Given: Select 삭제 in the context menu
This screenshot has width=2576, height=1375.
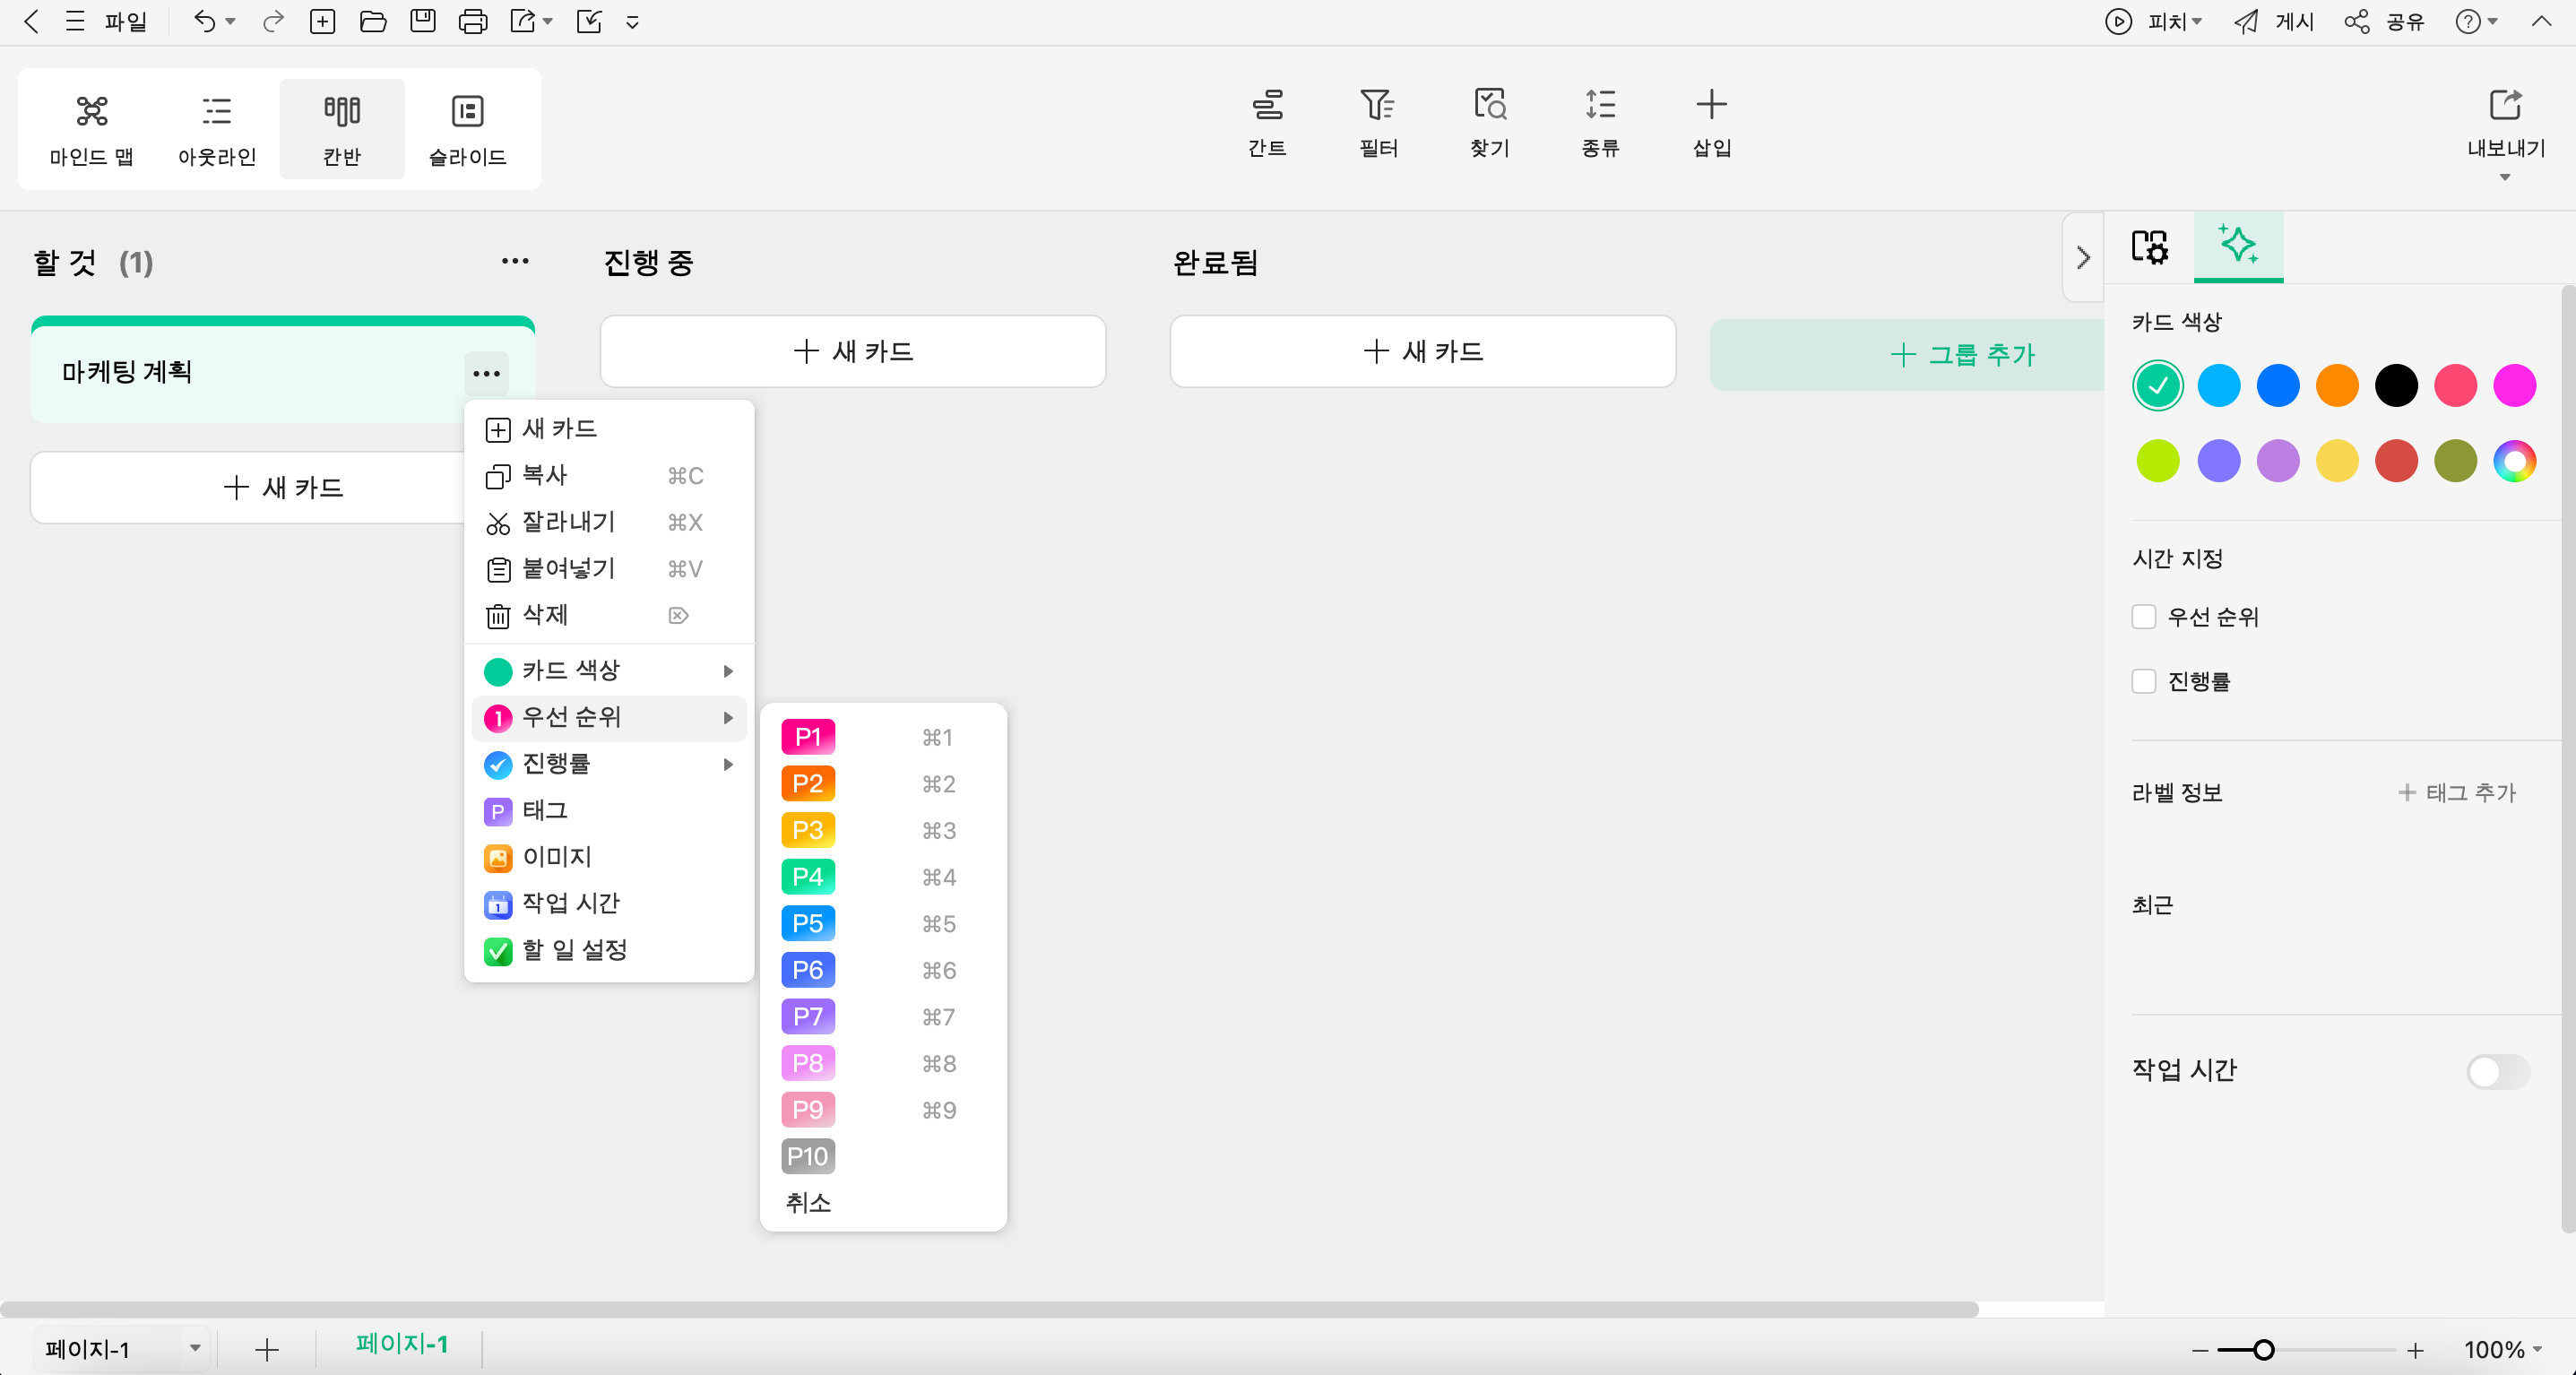Looking at the screenshot, I should (608, 615).
